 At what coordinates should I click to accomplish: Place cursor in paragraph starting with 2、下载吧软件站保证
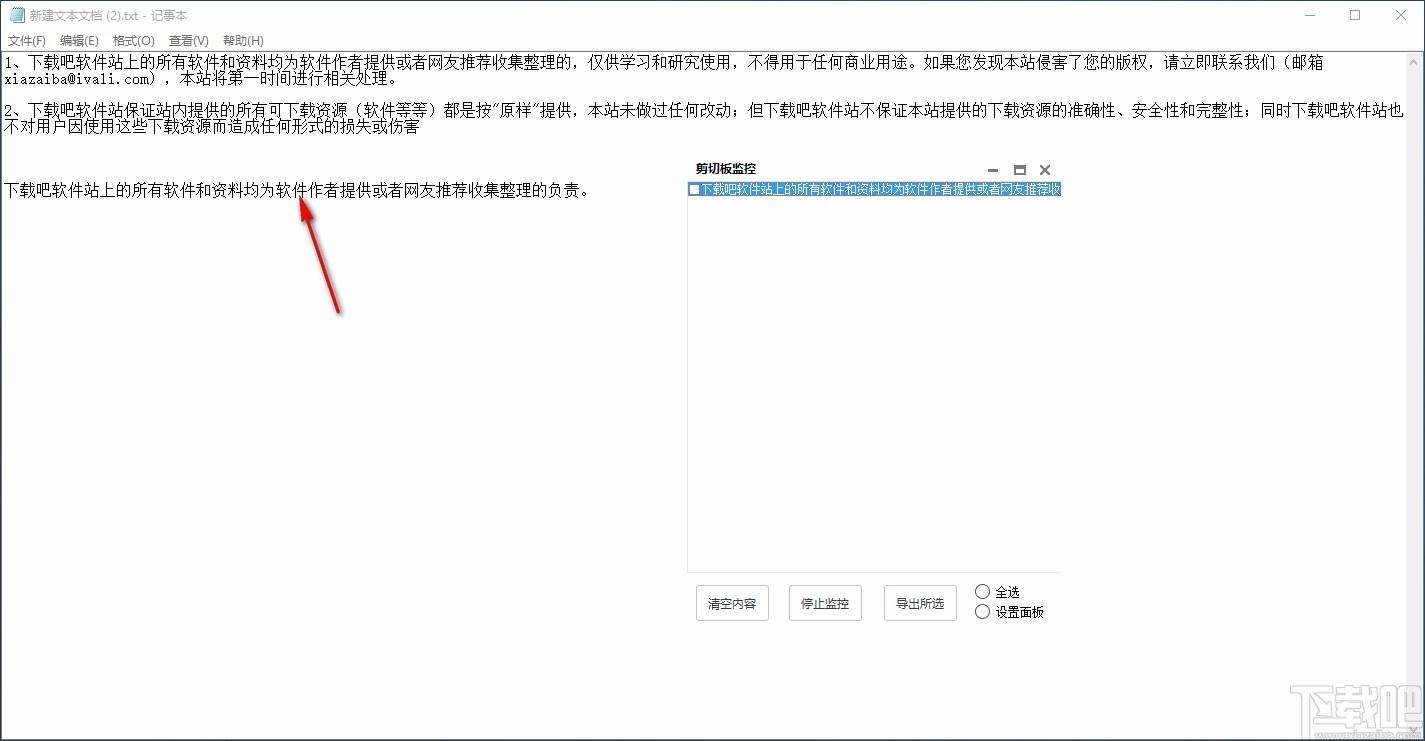click(703, 119)
